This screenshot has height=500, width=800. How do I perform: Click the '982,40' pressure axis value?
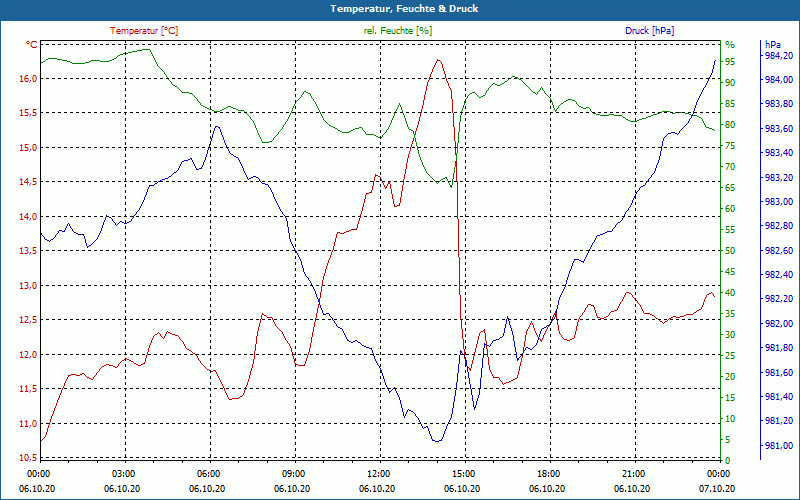pos(779,275)
